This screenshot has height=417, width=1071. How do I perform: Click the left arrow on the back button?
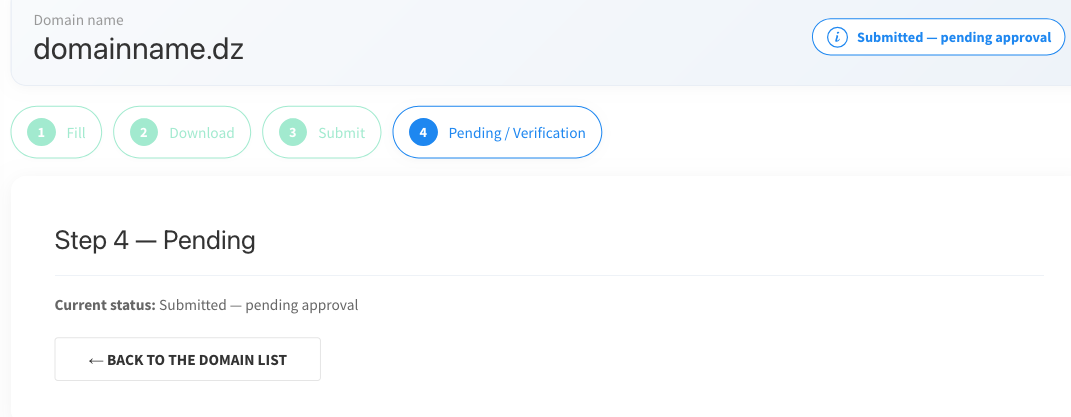click(96, 360)
